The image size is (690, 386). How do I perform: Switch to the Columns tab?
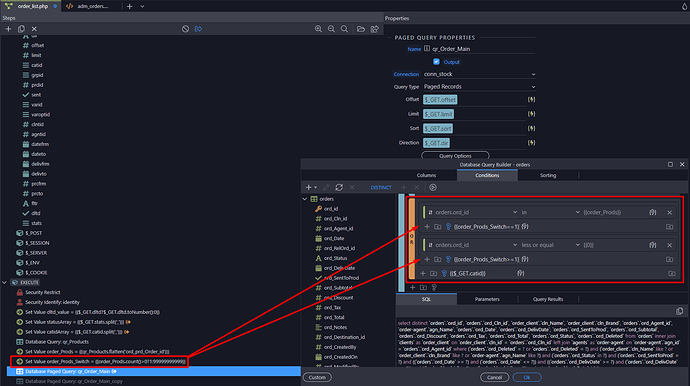pos(426,175)
